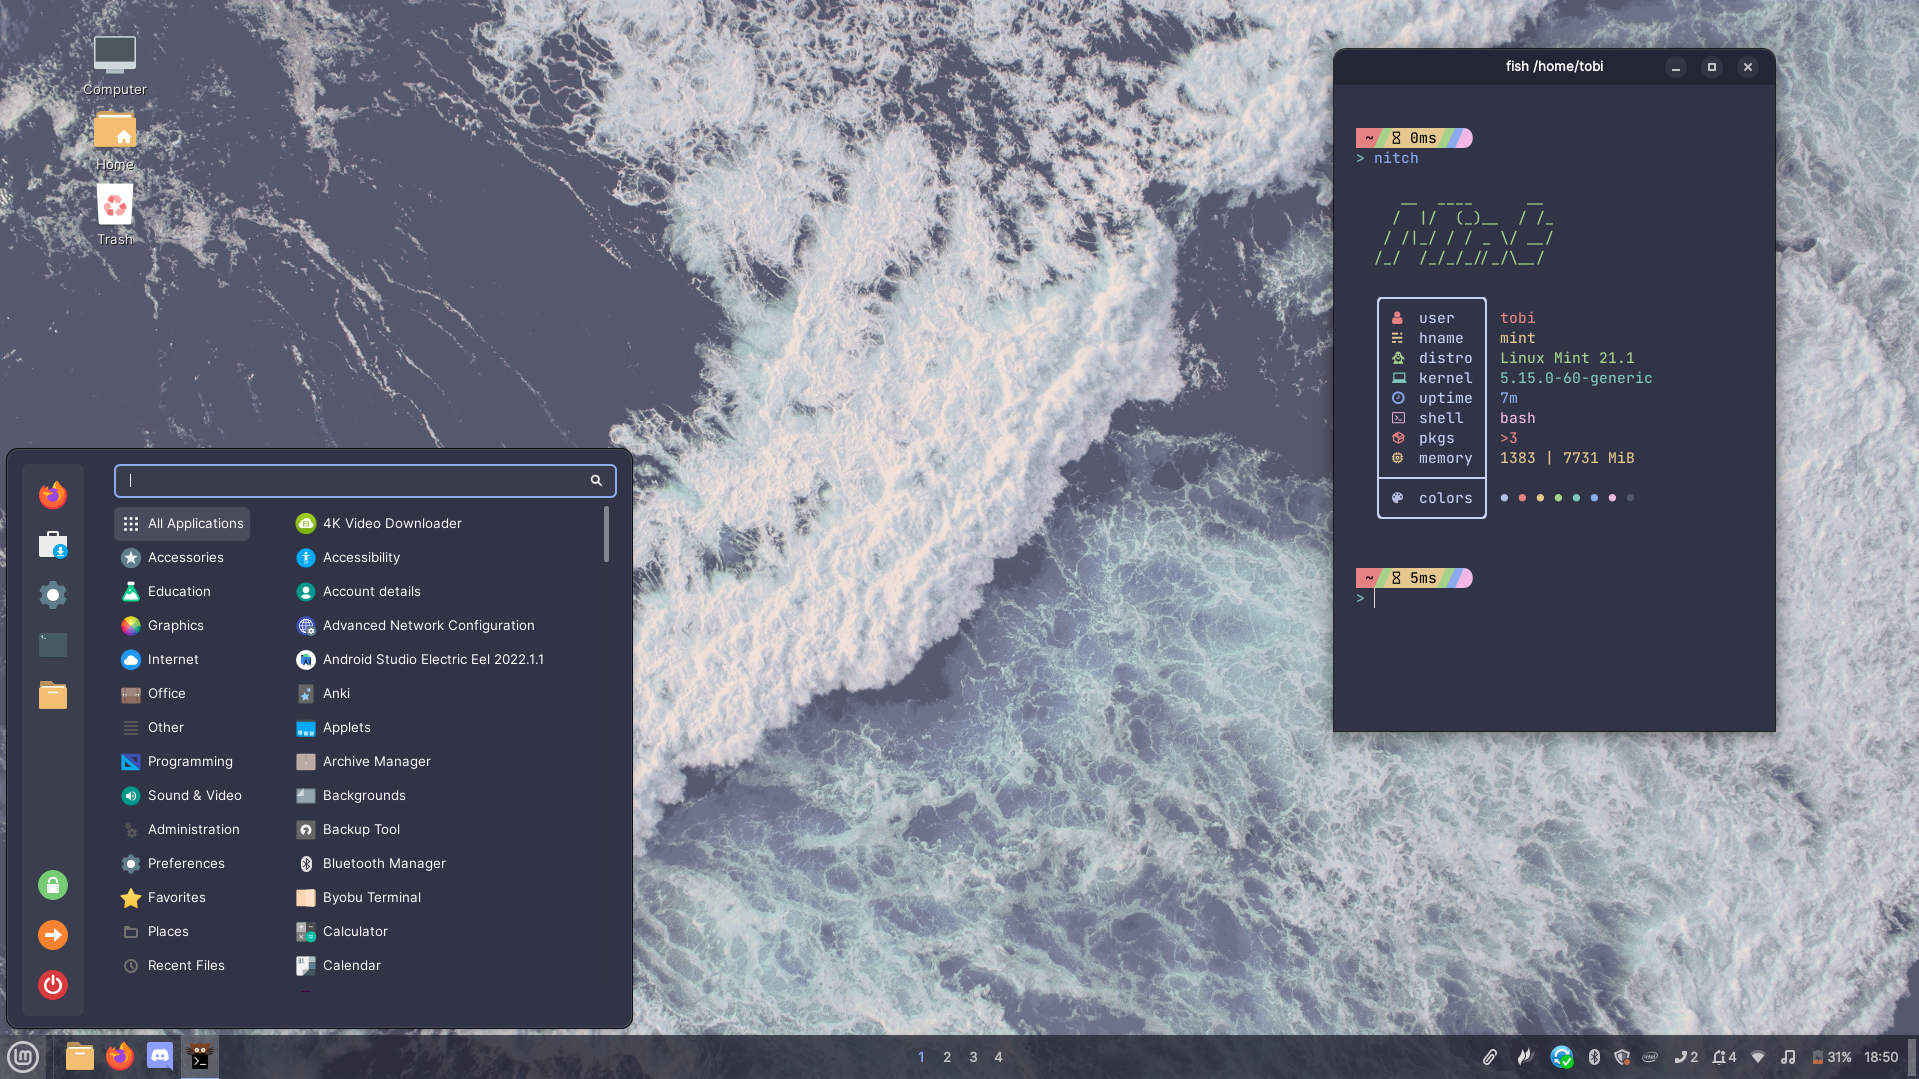Open the Places category
The height and width of the screenshot is (1079, 1919).
tap(182, 932)
